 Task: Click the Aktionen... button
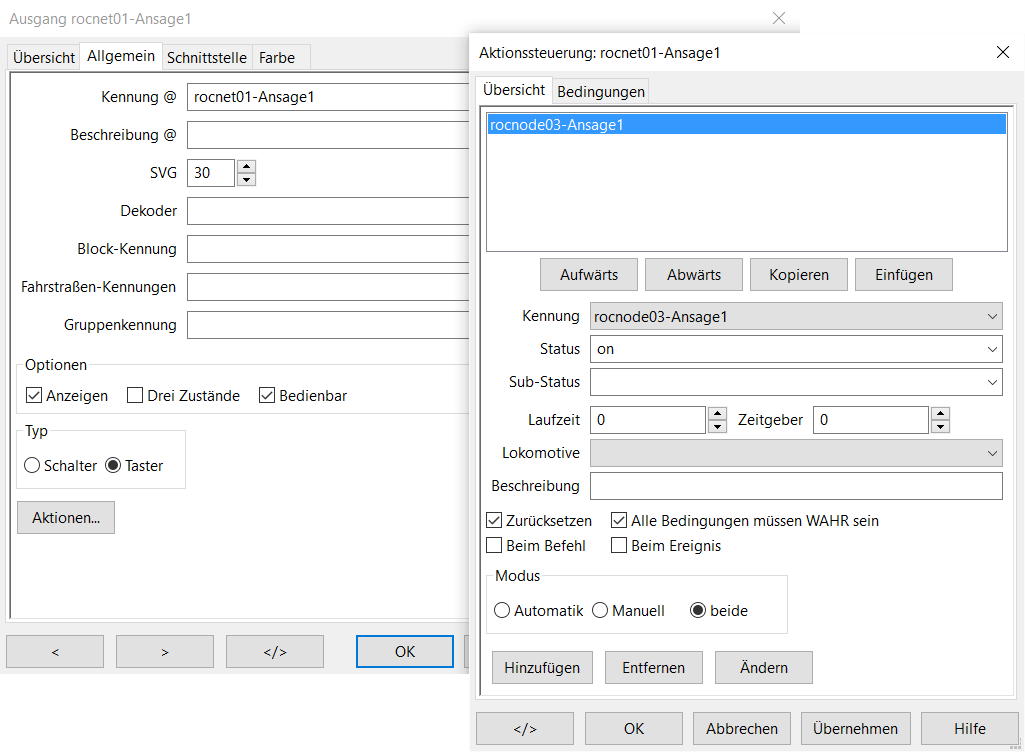point(66,518)
